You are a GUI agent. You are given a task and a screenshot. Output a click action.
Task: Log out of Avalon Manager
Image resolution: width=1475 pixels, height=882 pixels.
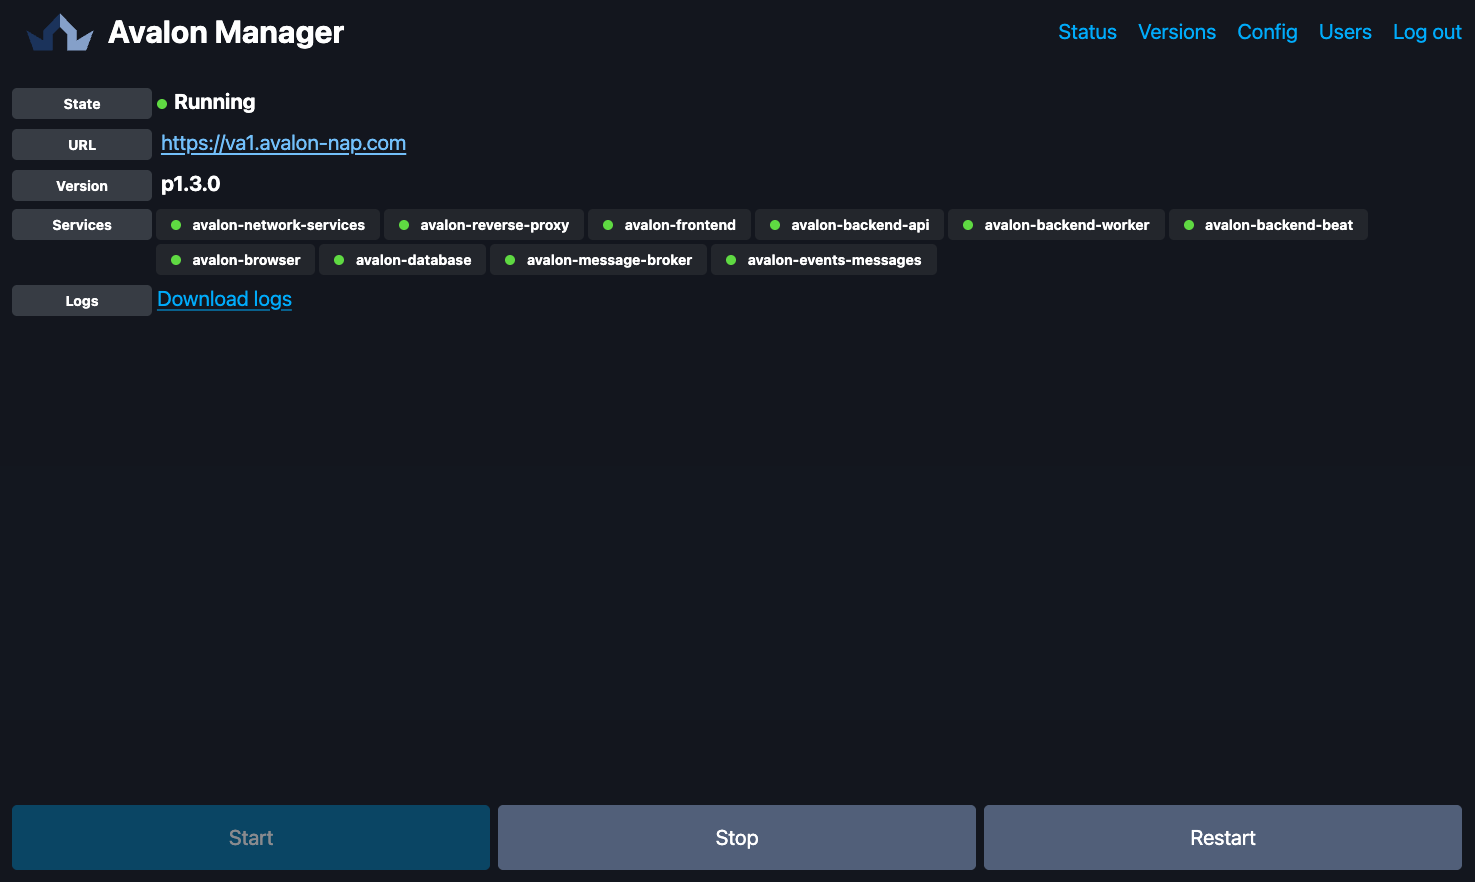click(x=1427, y=32)
